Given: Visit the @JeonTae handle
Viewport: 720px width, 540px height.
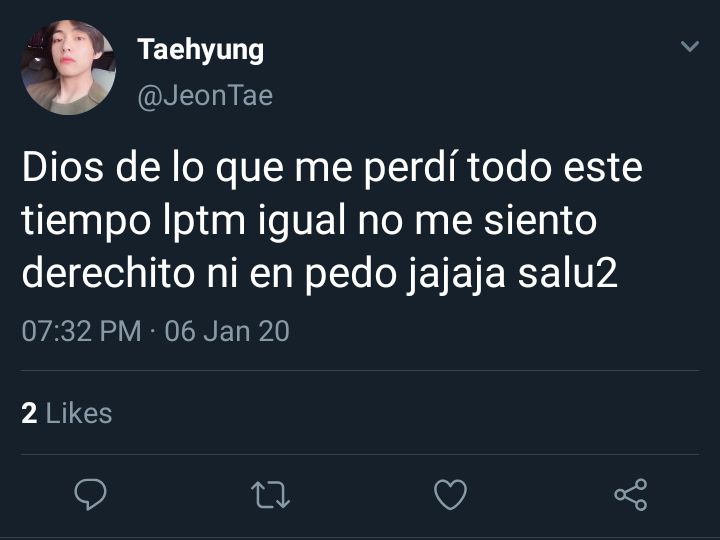Looking at the screenshot, I should [x=205, y=96].
